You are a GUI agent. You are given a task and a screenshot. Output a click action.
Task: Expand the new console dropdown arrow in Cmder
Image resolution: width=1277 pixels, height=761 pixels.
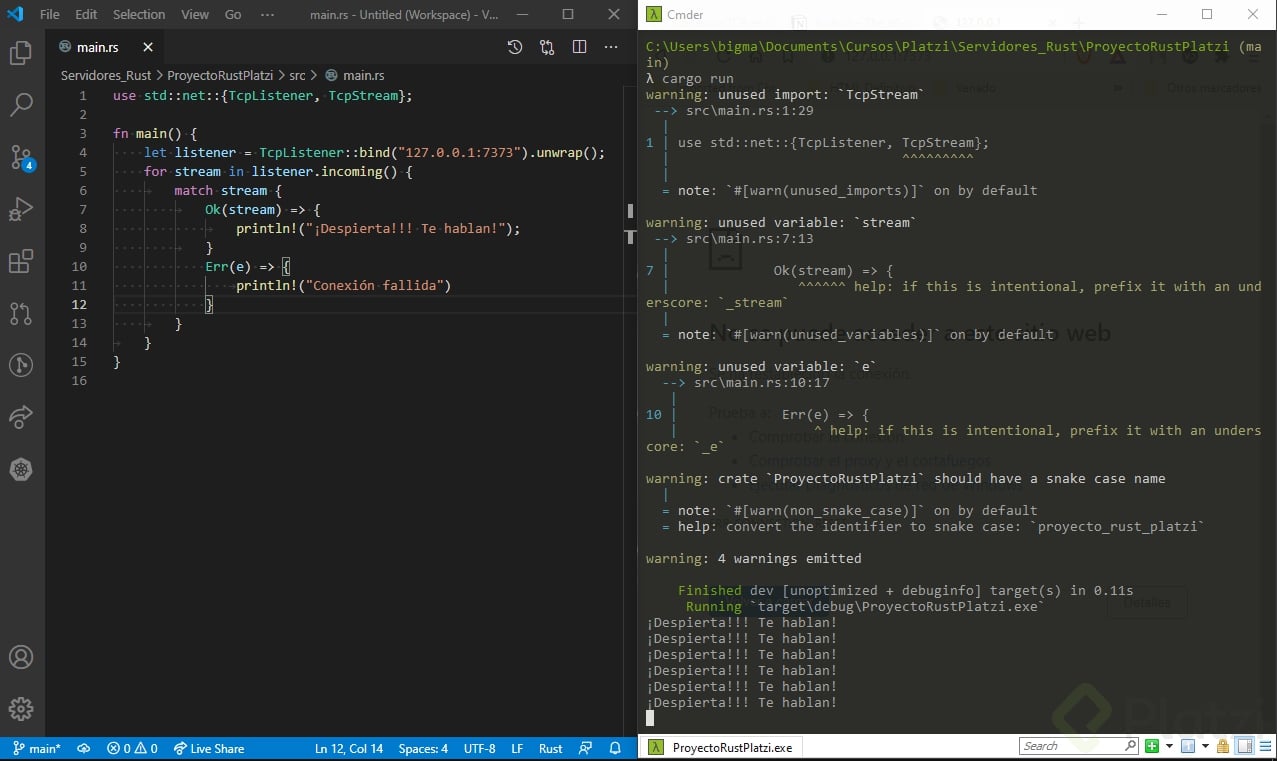1169,746
